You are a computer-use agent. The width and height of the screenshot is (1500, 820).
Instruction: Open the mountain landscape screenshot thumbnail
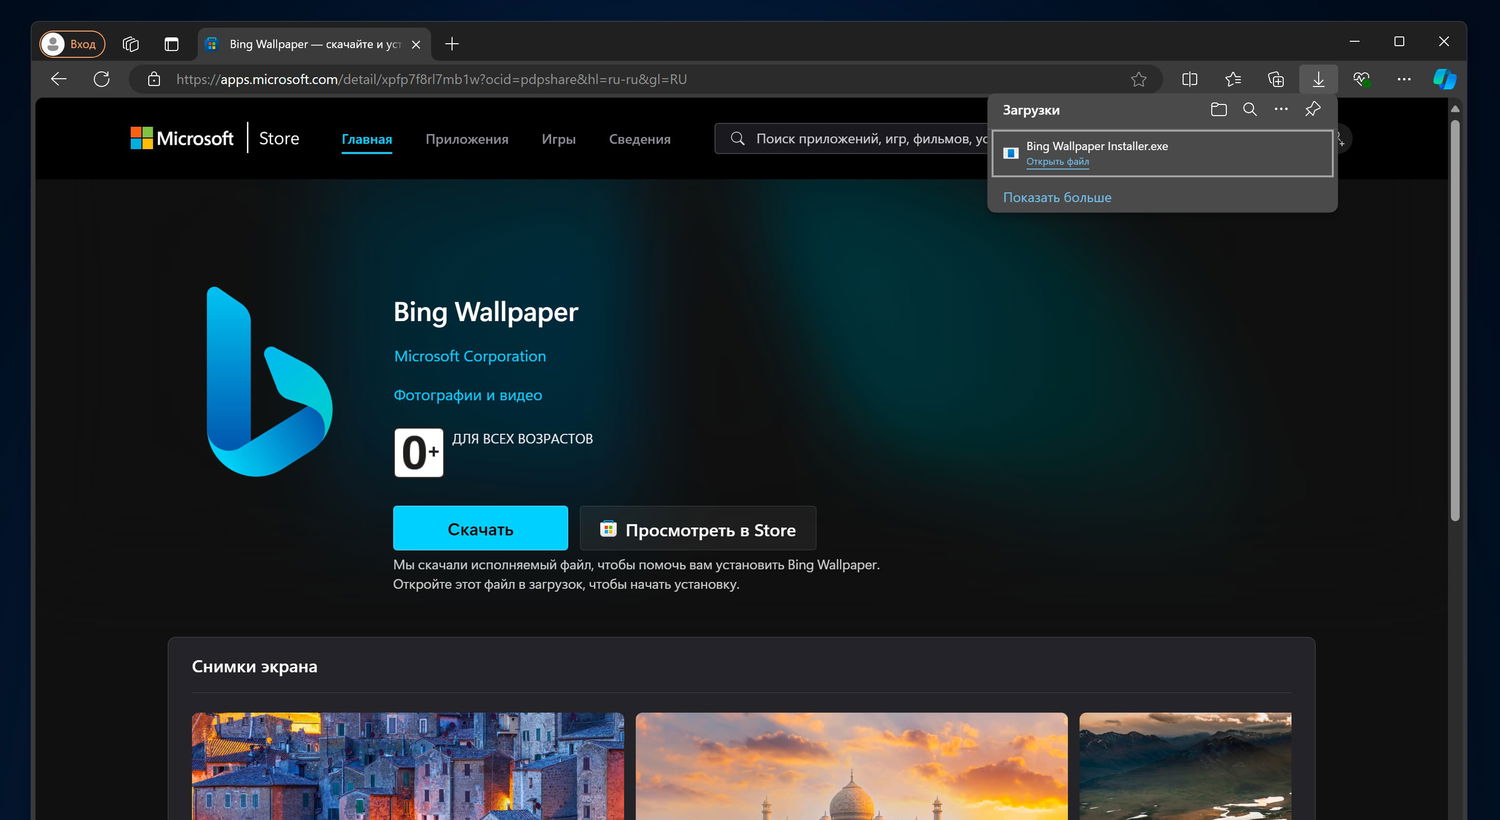pyautogui.click(x=1186, y=766)
